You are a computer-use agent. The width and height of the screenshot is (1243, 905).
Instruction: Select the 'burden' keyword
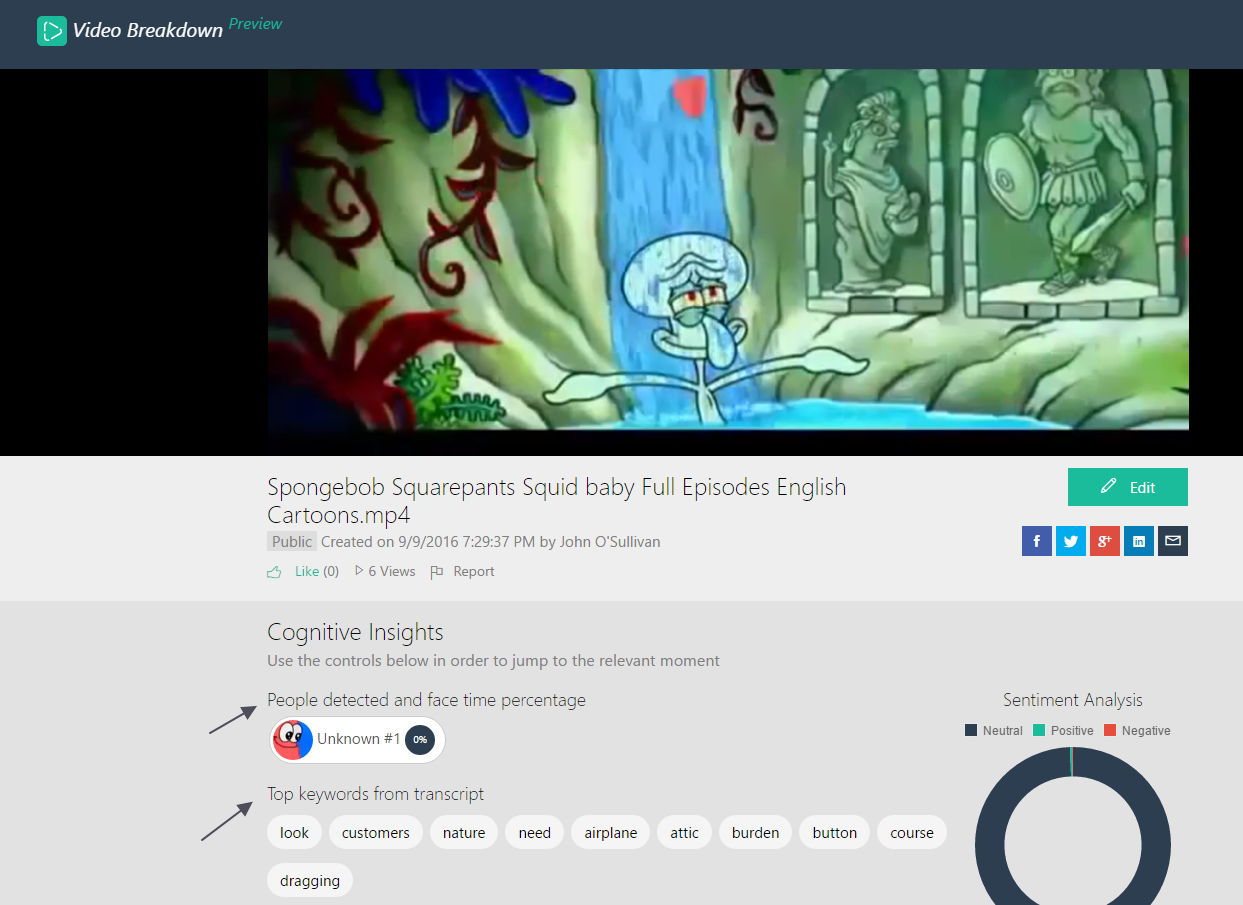[756, 832]
